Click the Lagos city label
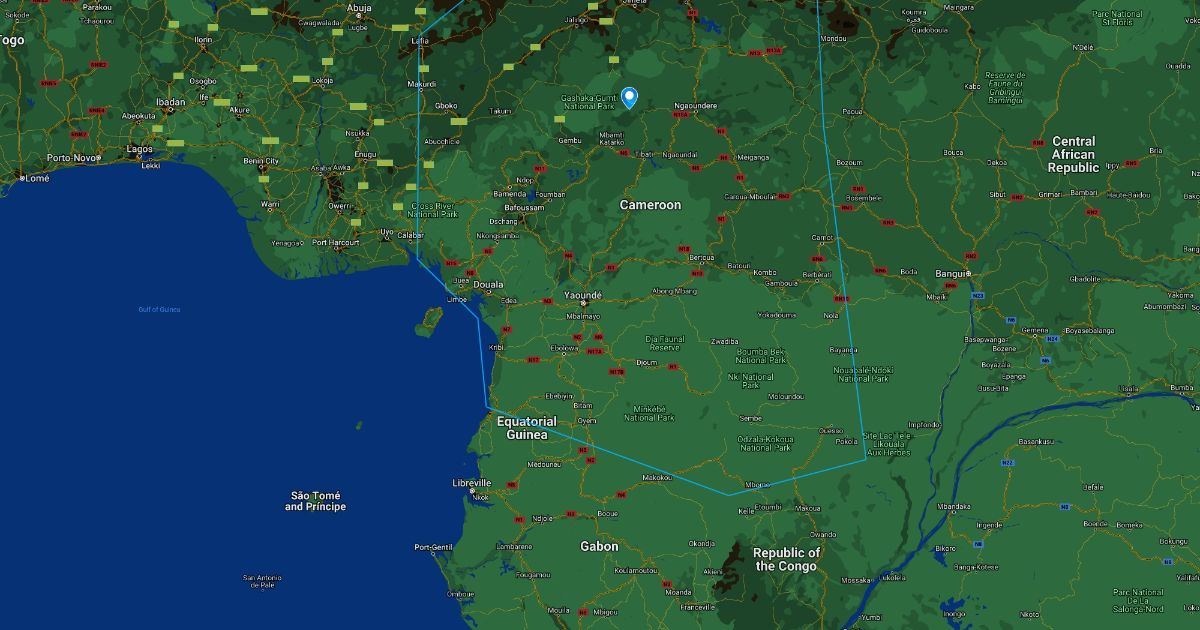The image size is (1200, 630). [x=140, y=149]
